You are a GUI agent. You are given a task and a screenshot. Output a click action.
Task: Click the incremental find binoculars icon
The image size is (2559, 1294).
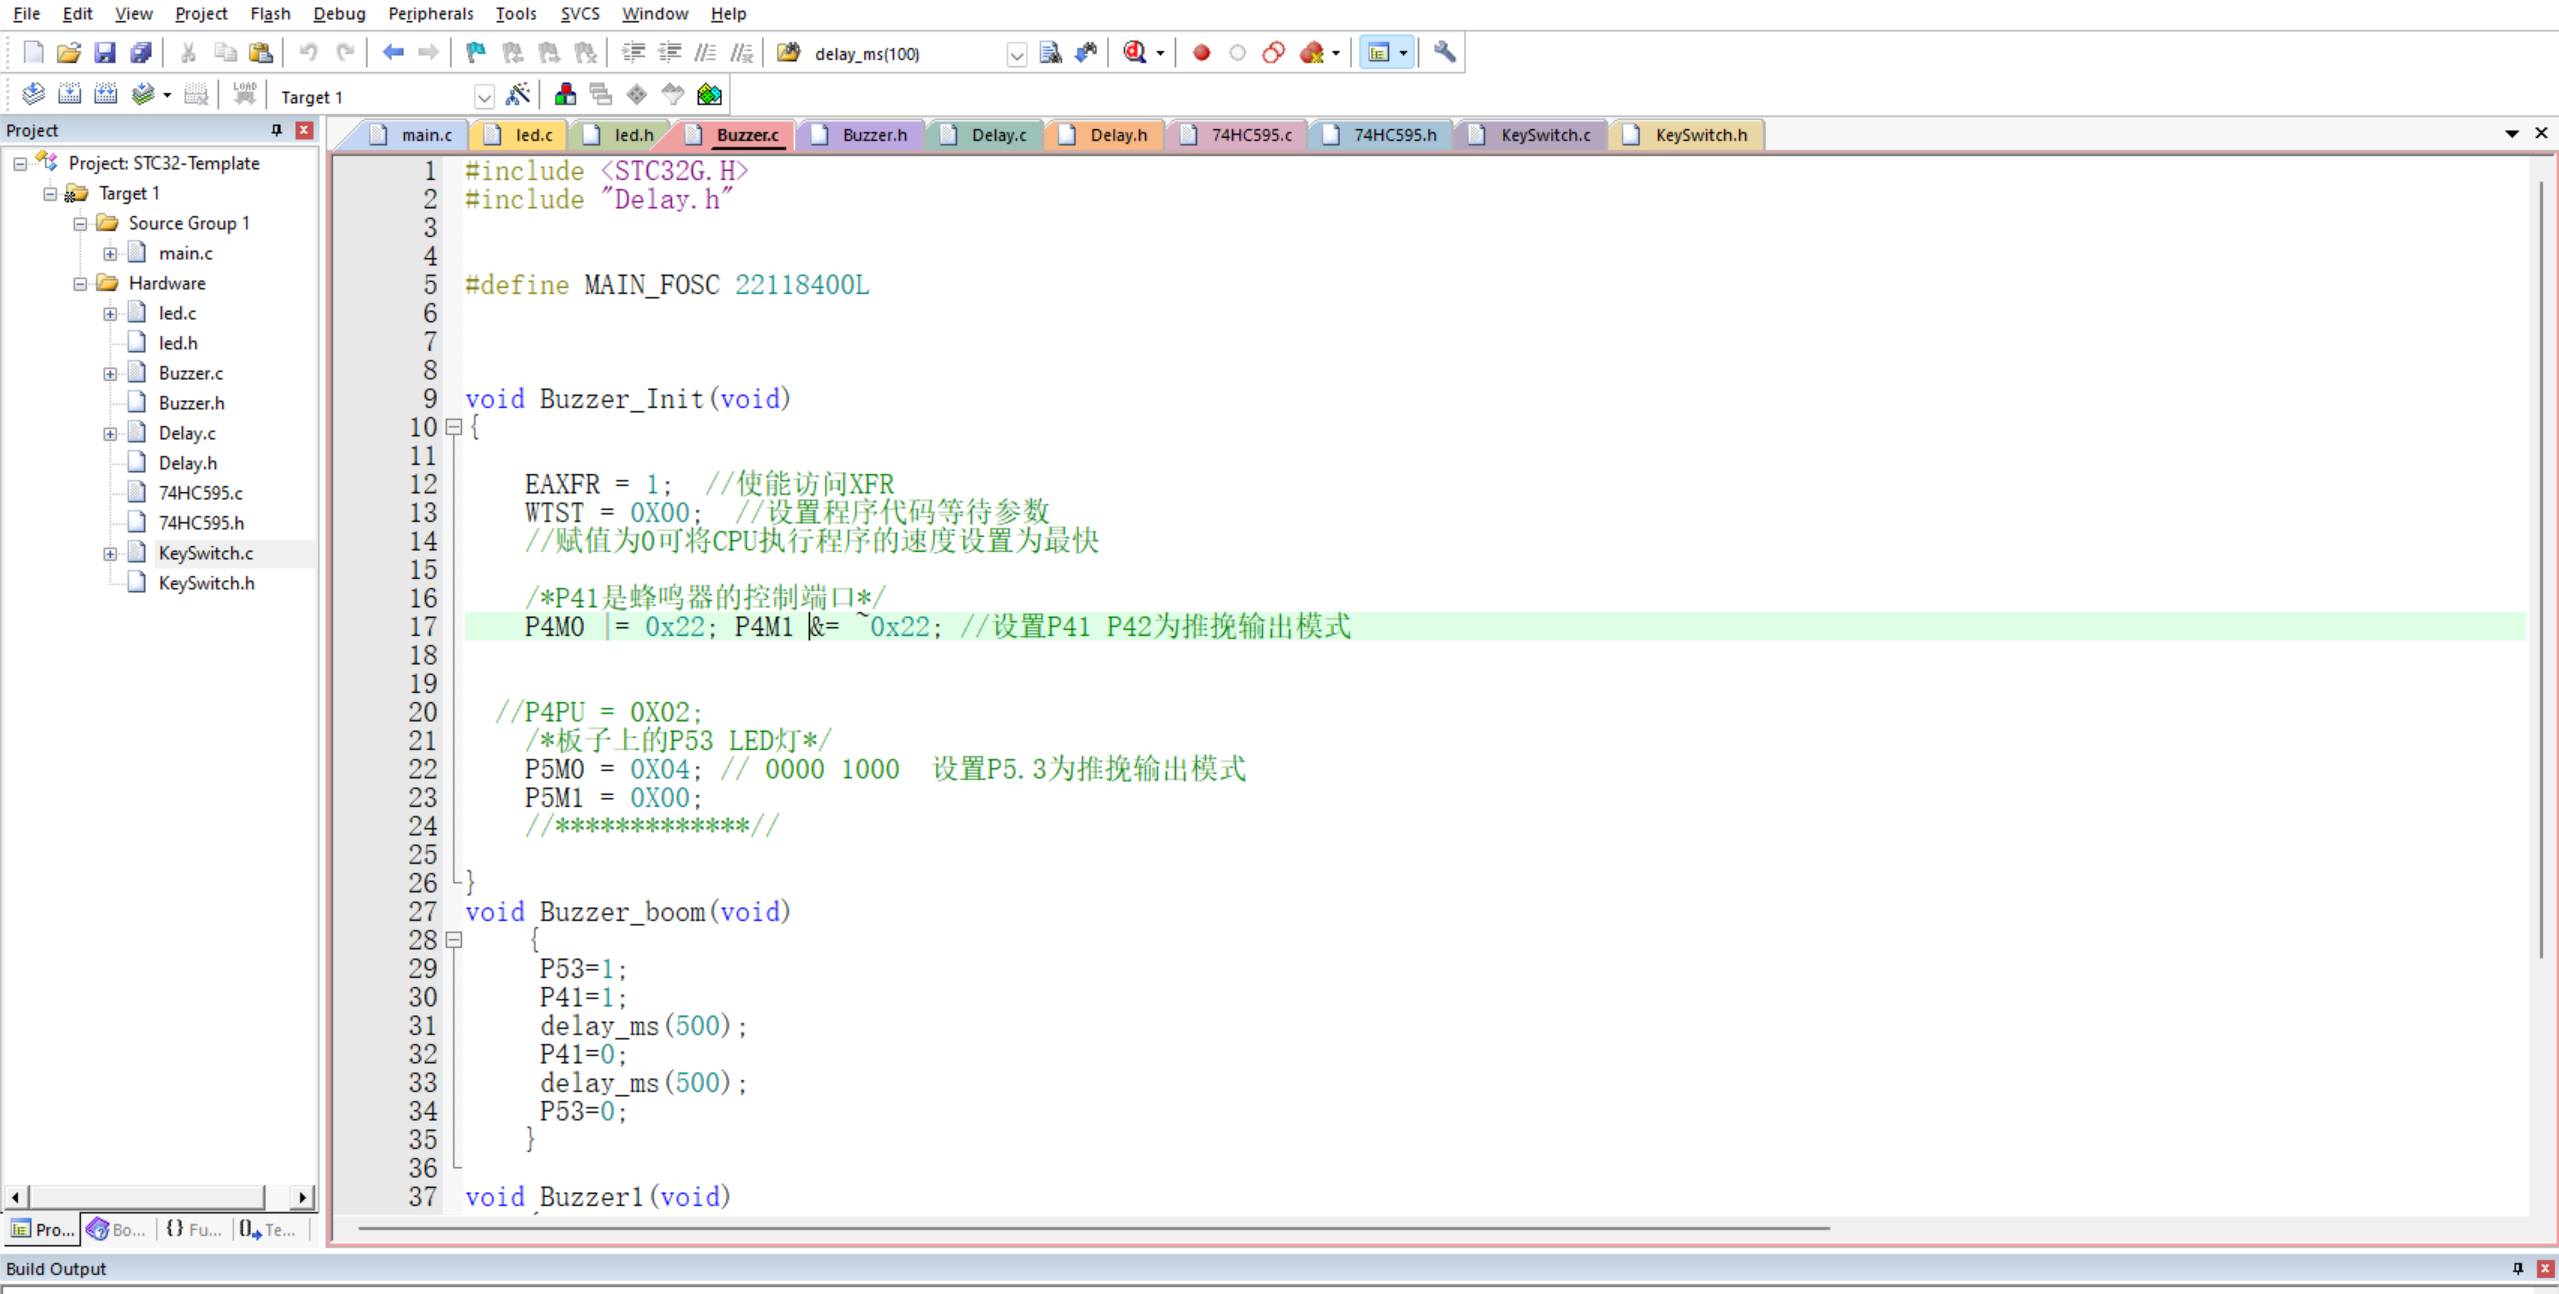coord(1086,53)
